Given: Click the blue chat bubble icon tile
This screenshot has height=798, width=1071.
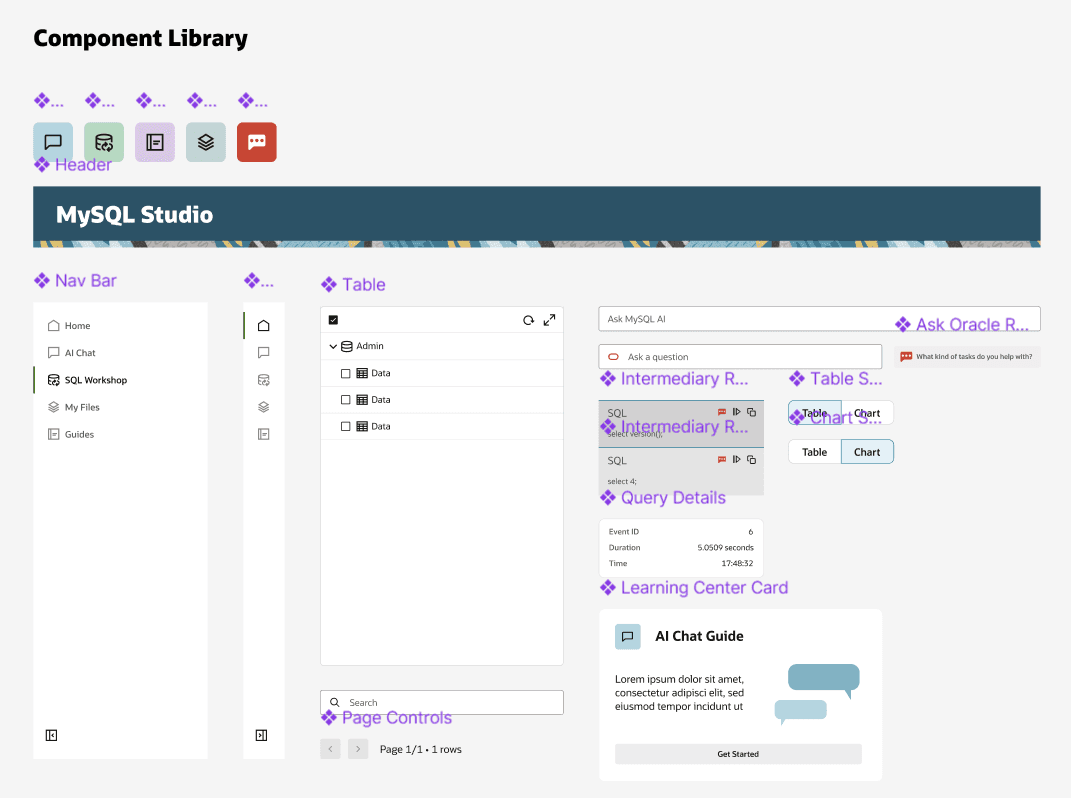Looking at the screenshot, I should 53,142.
